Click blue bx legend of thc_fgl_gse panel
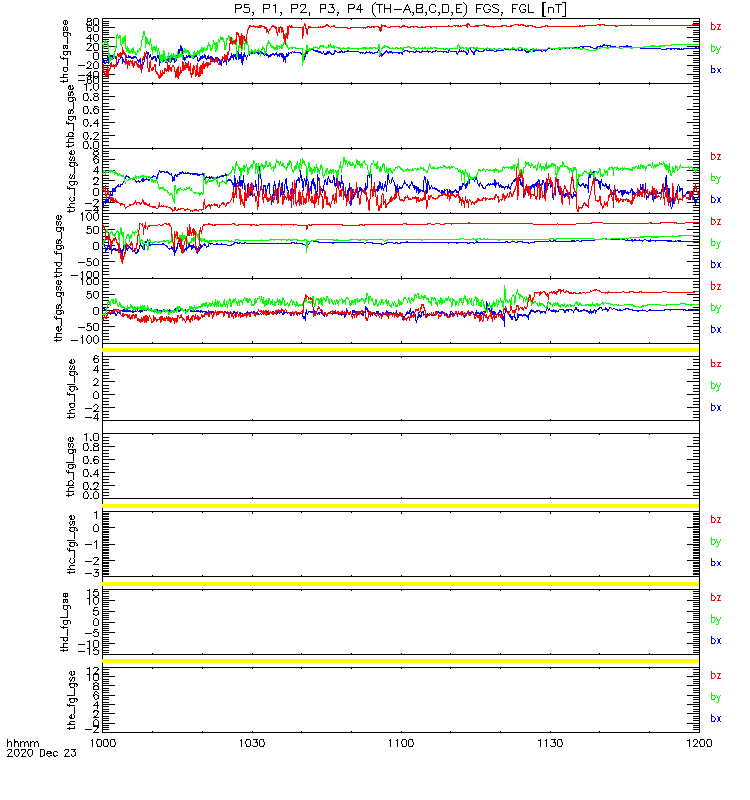 [716, 563]
